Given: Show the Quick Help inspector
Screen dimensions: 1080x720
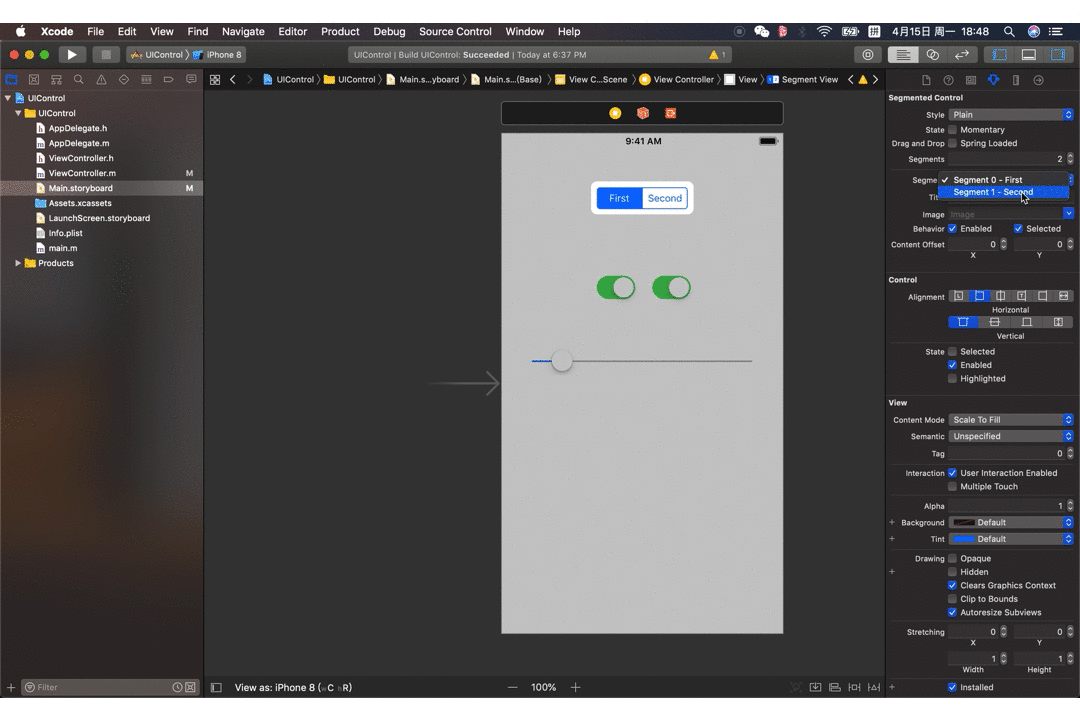Looking at the screenshot, I should pos(948,80).
